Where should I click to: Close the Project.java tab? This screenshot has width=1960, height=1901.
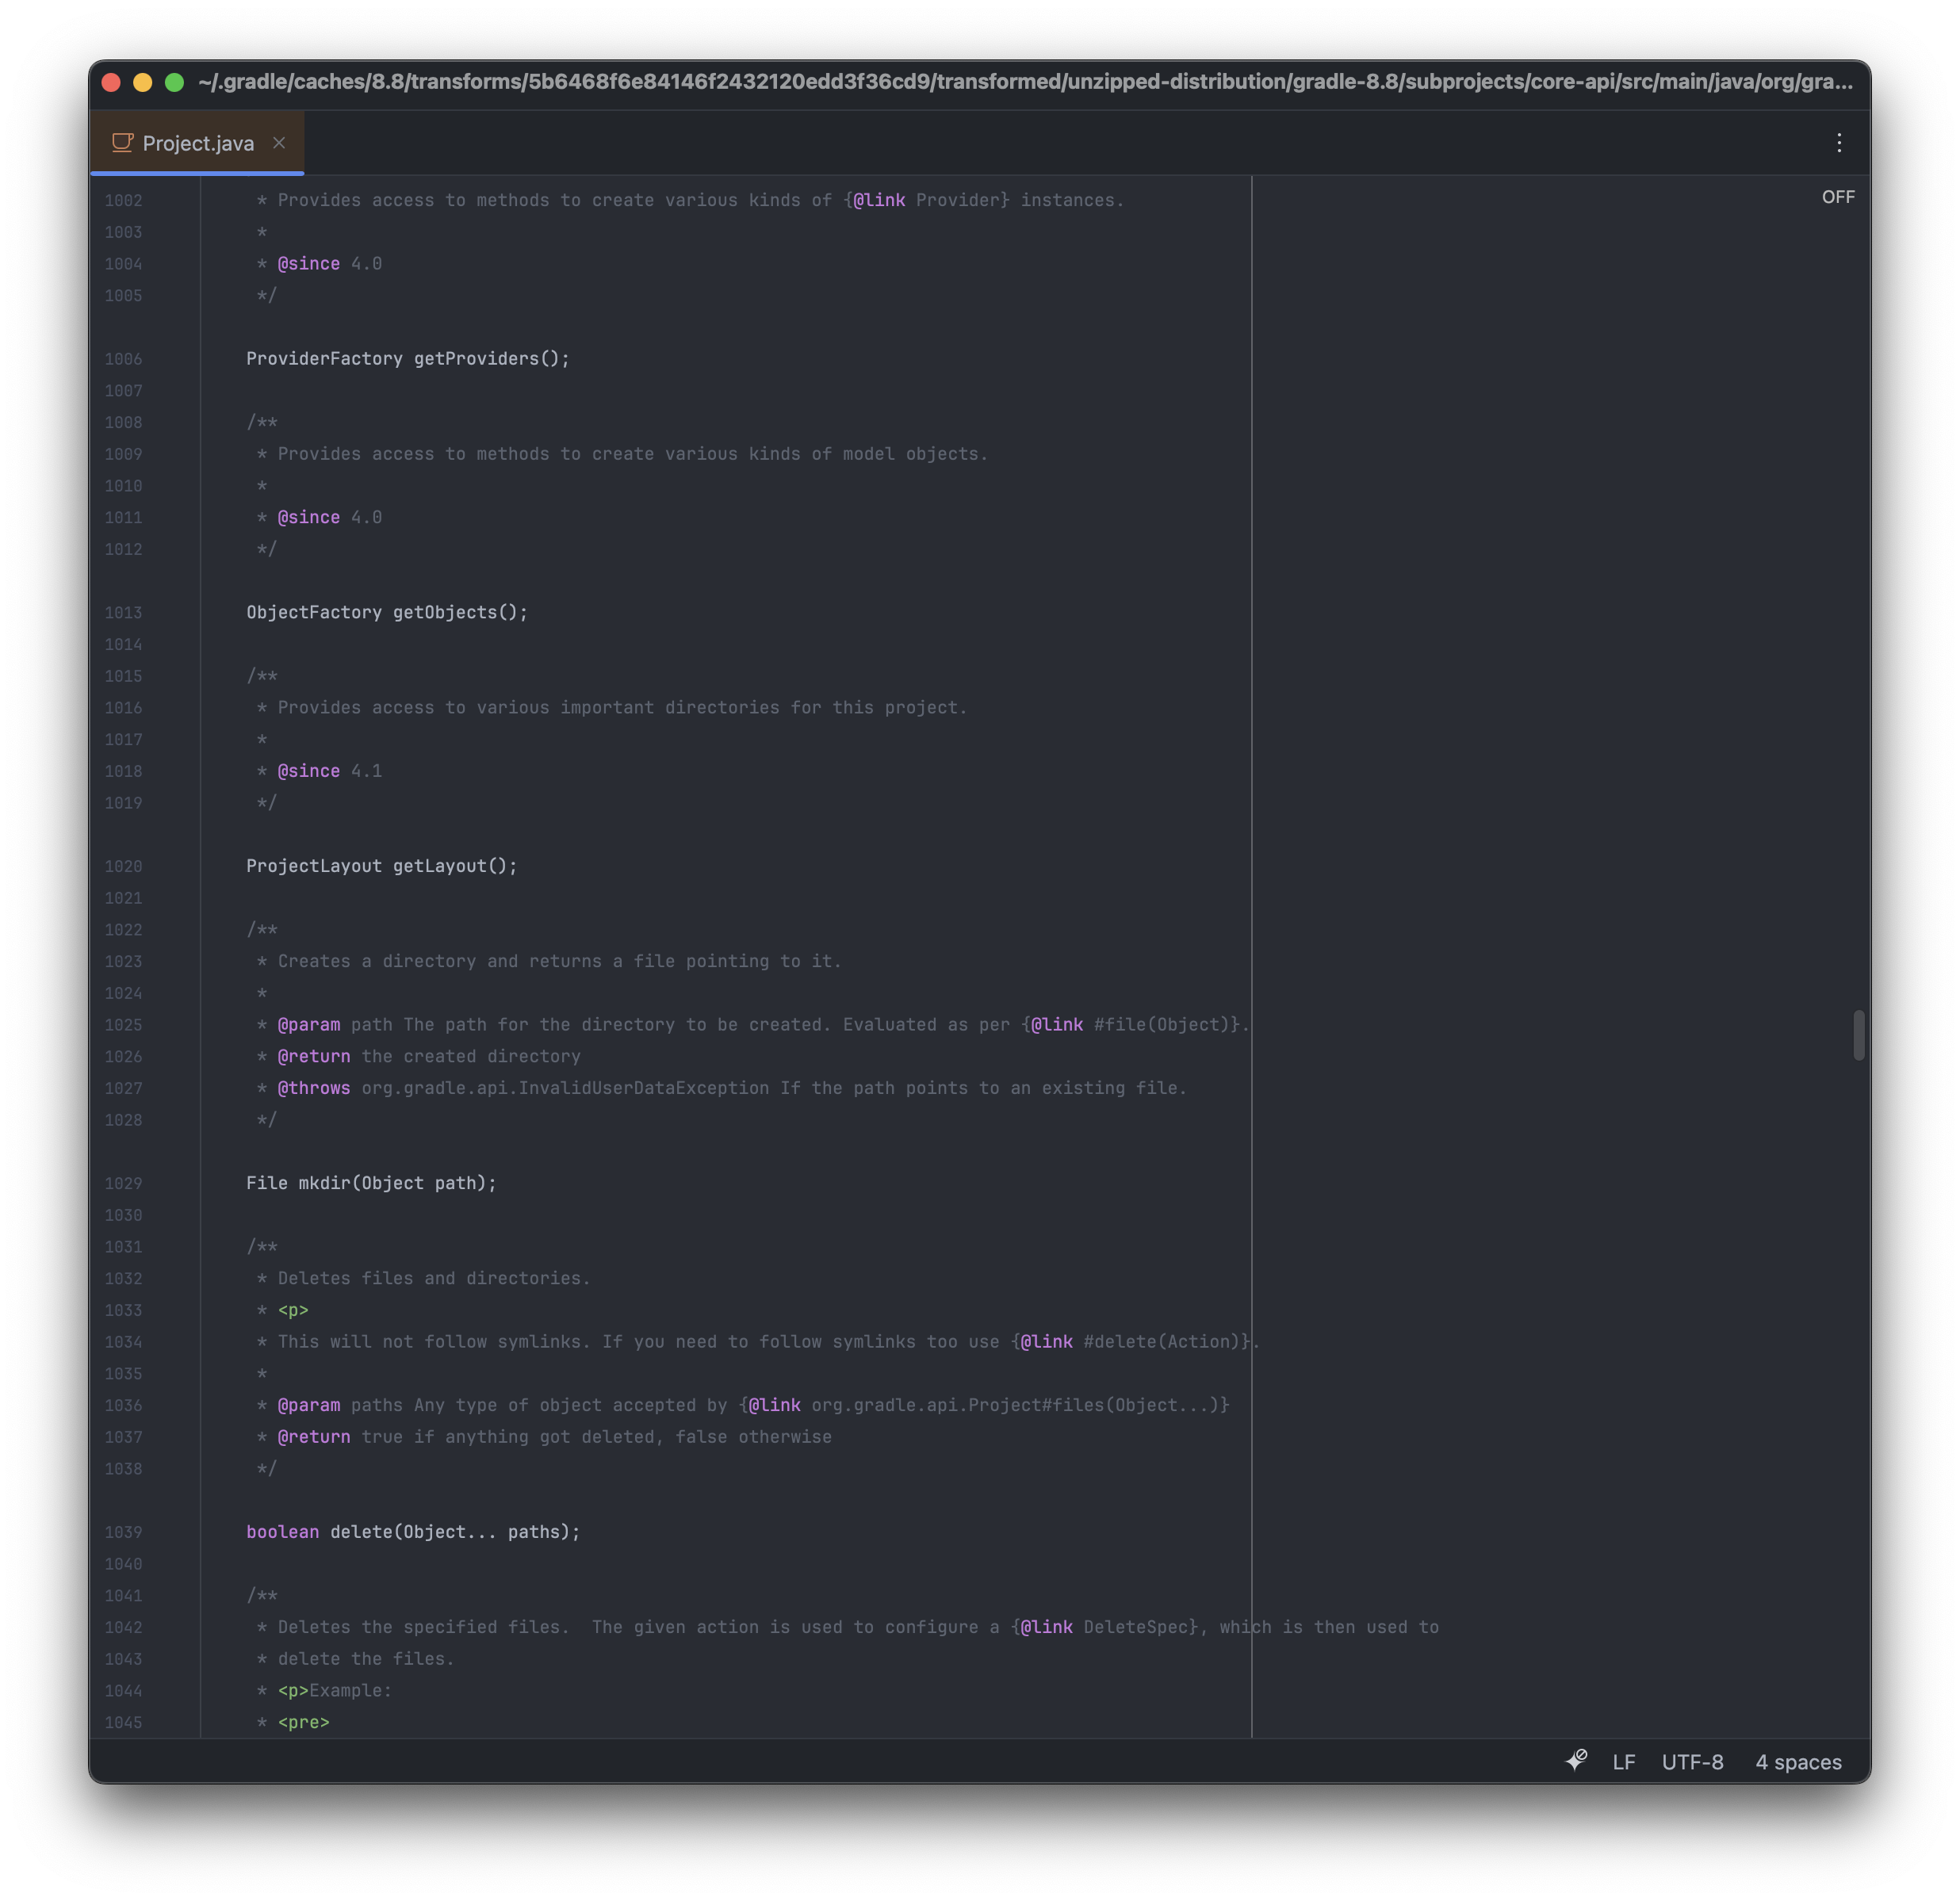point(279,143)
